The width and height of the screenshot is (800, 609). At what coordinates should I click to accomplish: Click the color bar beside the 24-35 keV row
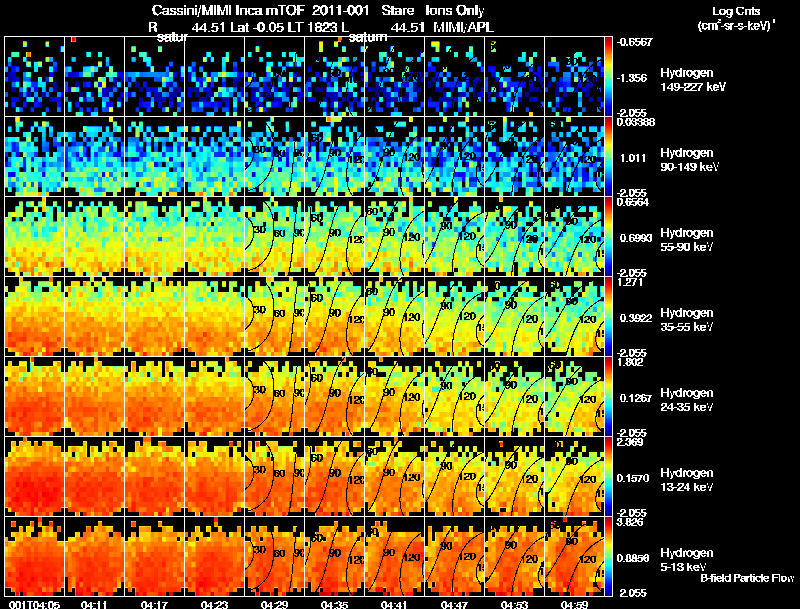[x=608, y=396]
